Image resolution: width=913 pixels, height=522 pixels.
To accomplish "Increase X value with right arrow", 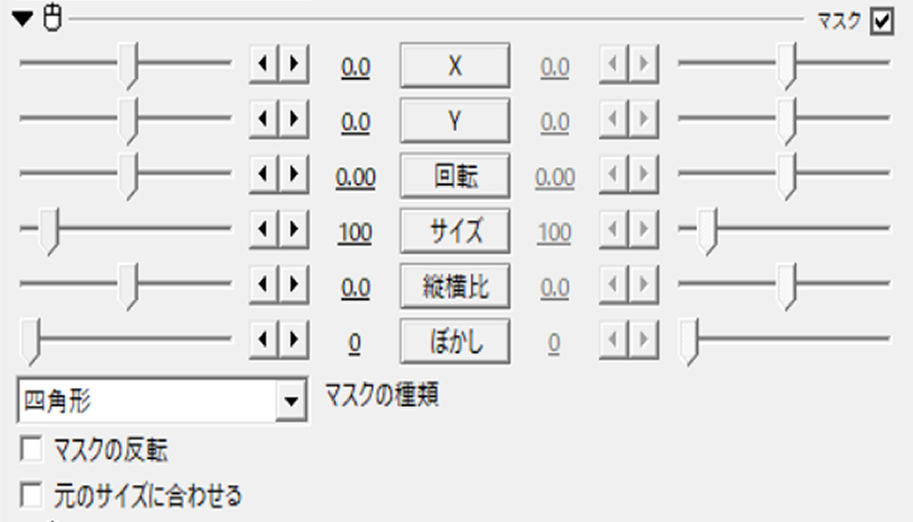I will tap(294, 64).
